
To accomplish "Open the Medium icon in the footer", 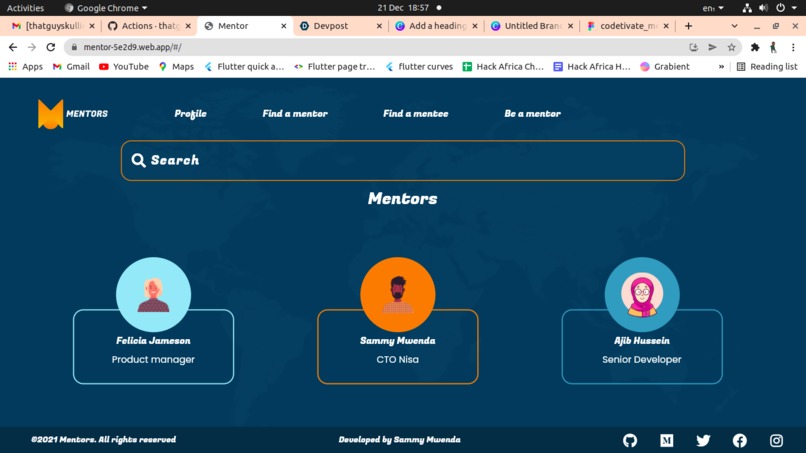I will pos(666,440).
